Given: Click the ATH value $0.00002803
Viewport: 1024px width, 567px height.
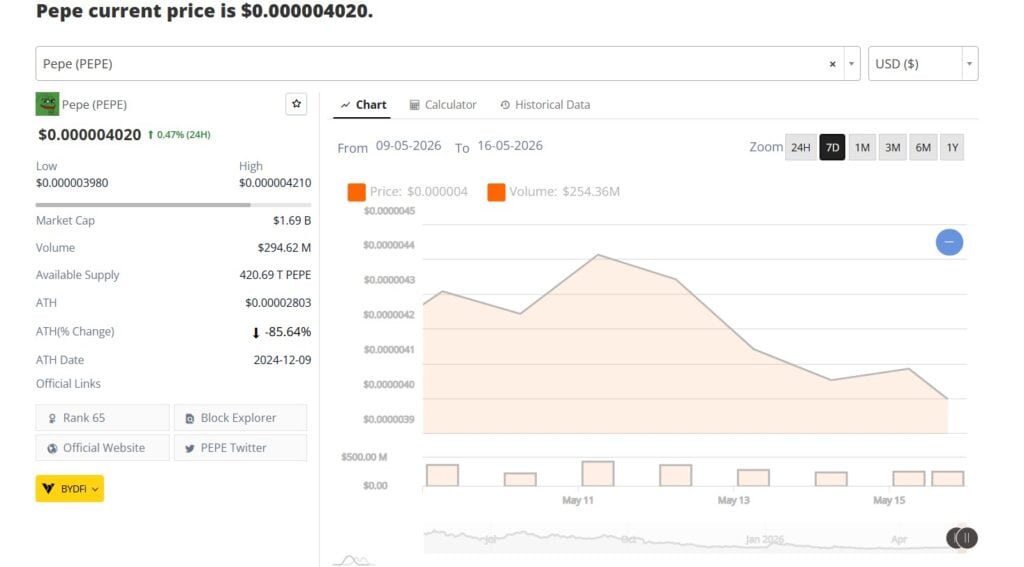Looking at the screenshot, I should (278, 303).
